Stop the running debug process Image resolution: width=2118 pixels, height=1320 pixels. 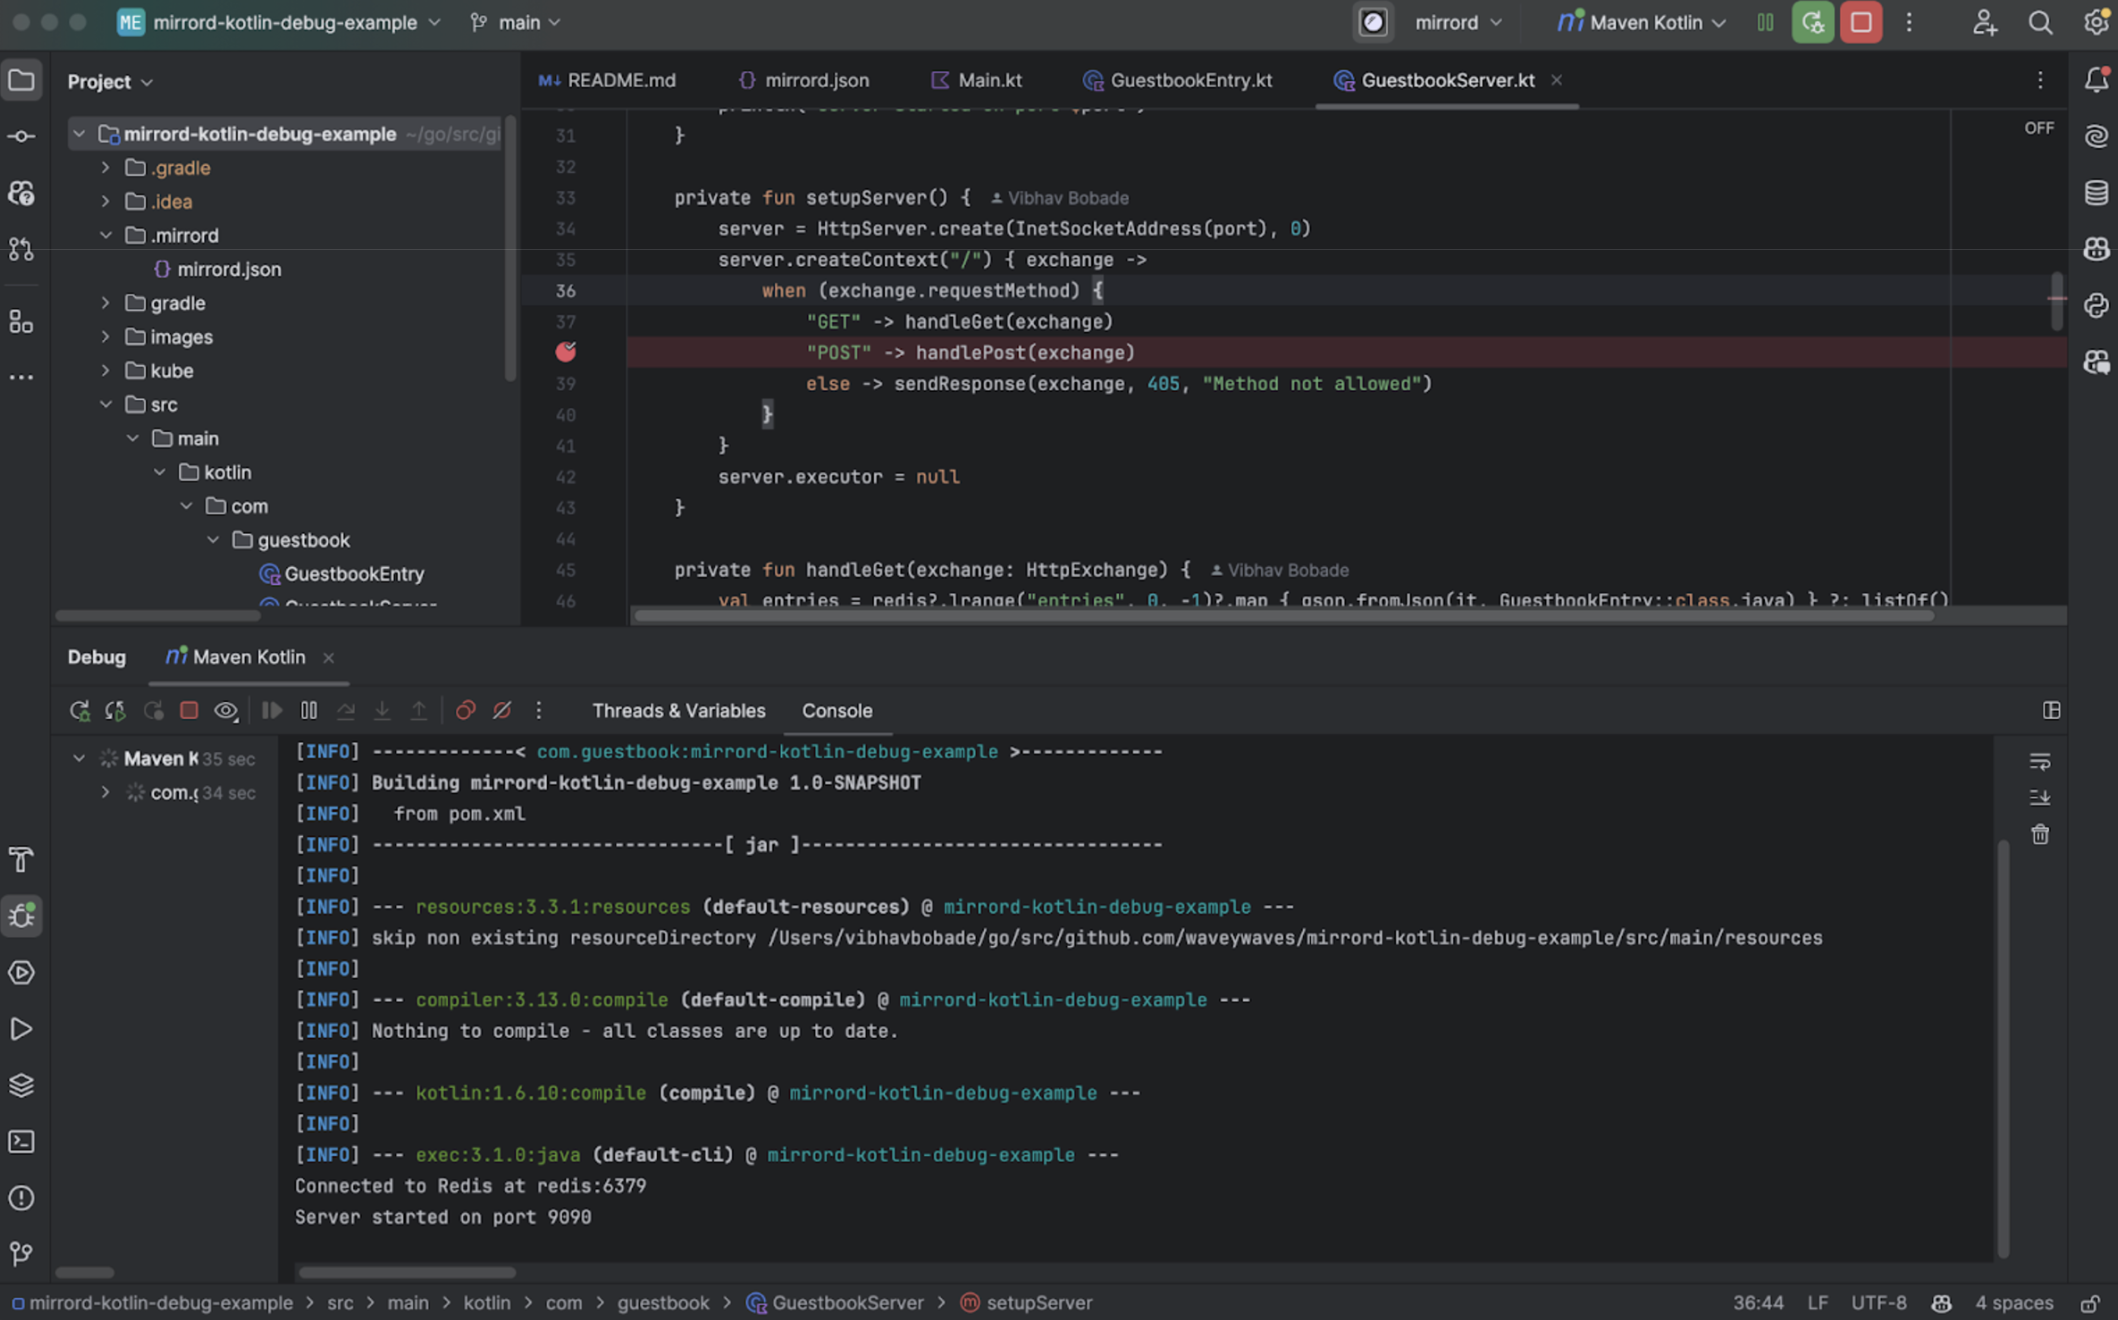189,710
